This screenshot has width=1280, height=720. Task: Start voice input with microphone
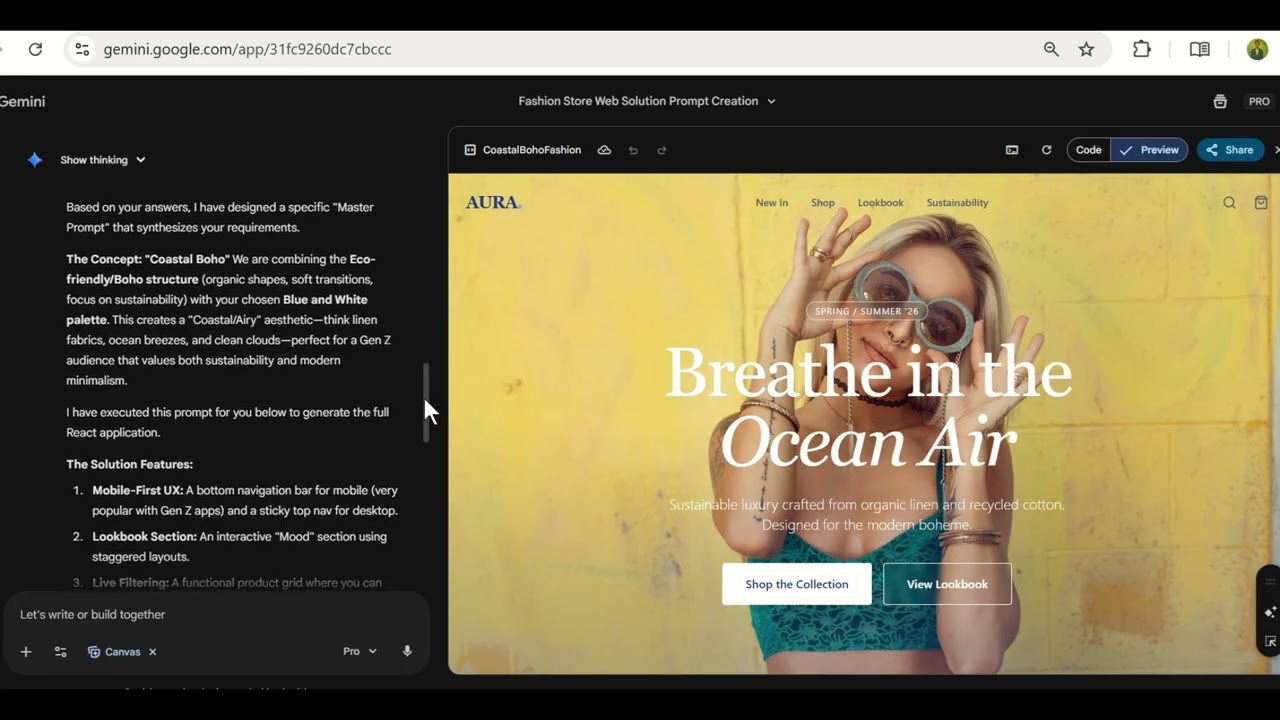coord(407,651)
